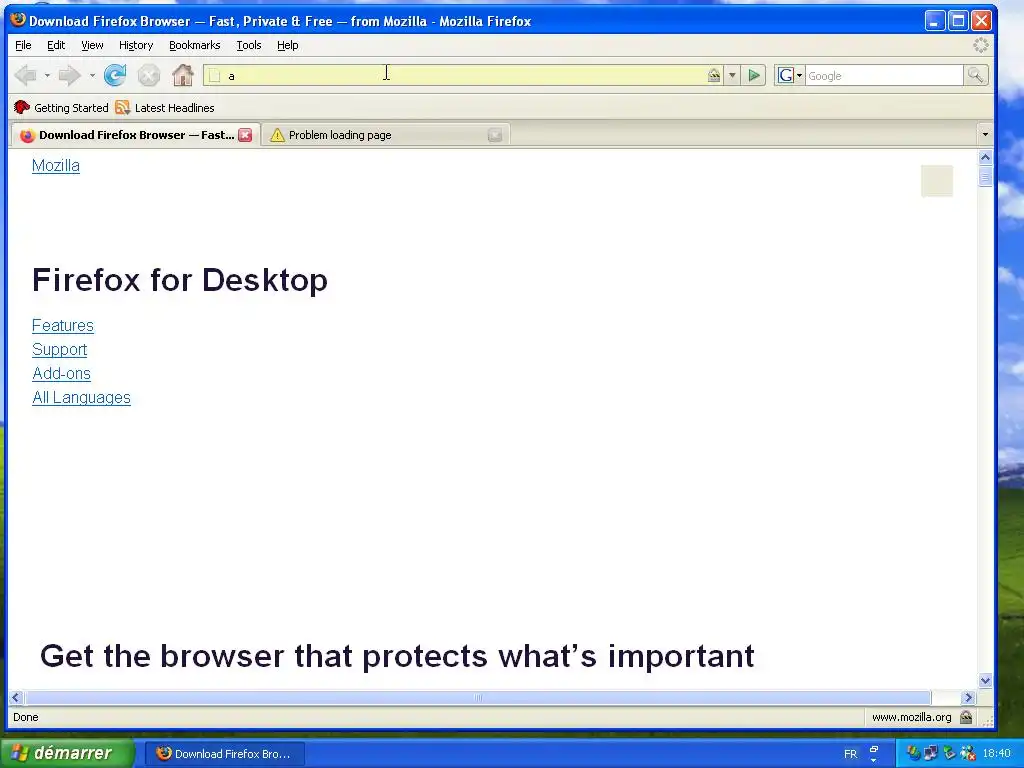The image size is (1024, 768).
Task: Reload the page with the refresh icon
Action: 115,76
